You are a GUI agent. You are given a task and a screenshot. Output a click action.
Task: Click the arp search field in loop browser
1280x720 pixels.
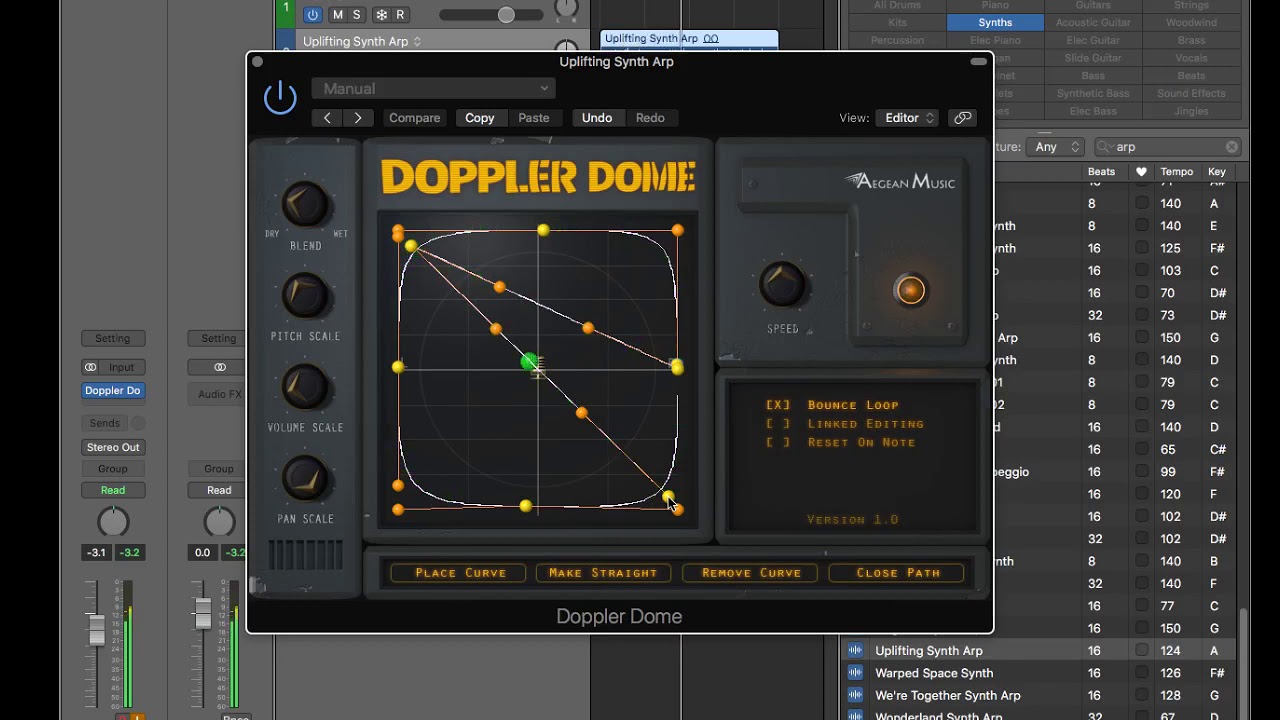tap(1168, 147)
